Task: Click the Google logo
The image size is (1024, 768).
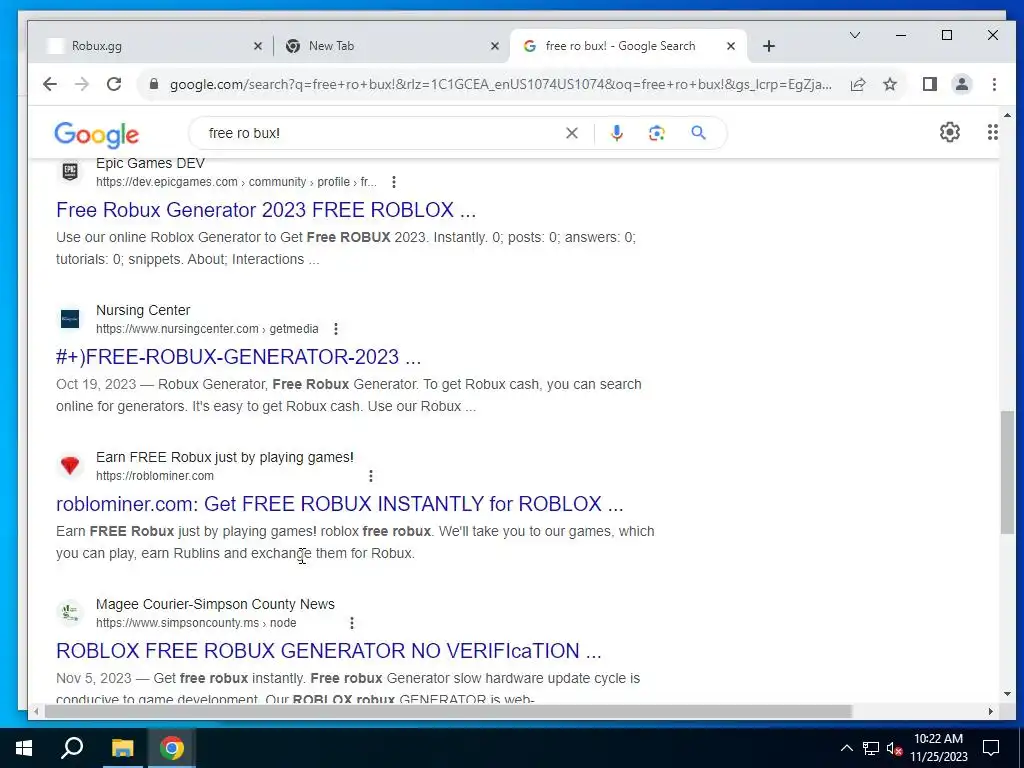Action: pos(97,135)
